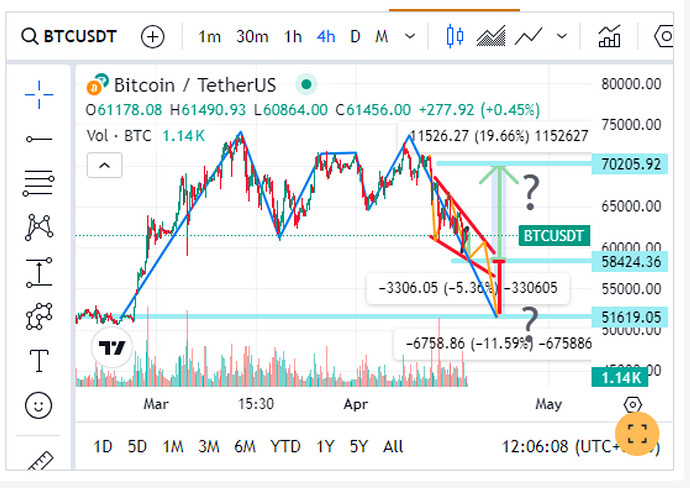
Task: Open candlestick chart style selector
Action: (x=455, y=37)
